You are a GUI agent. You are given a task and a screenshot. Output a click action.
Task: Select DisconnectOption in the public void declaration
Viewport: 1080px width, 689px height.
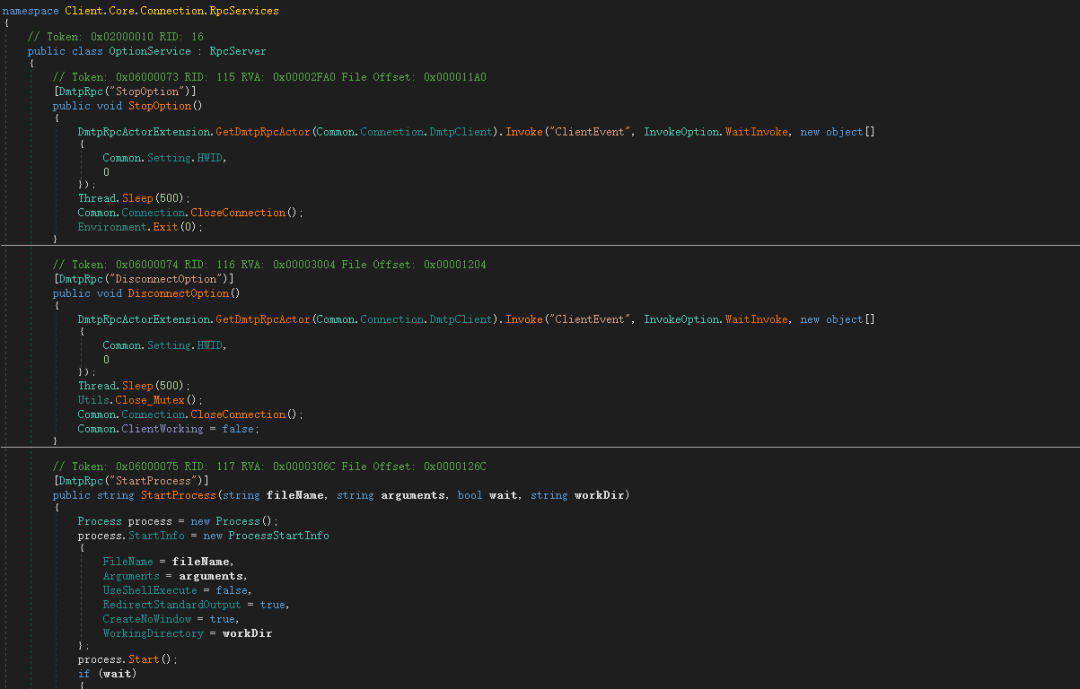pos(178,294)
